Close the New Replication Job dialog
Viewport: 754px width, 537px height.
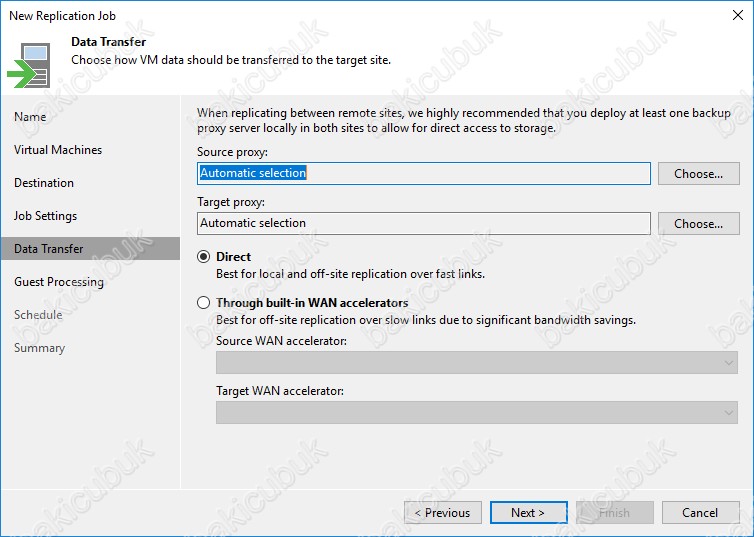(x=738, y=15)
